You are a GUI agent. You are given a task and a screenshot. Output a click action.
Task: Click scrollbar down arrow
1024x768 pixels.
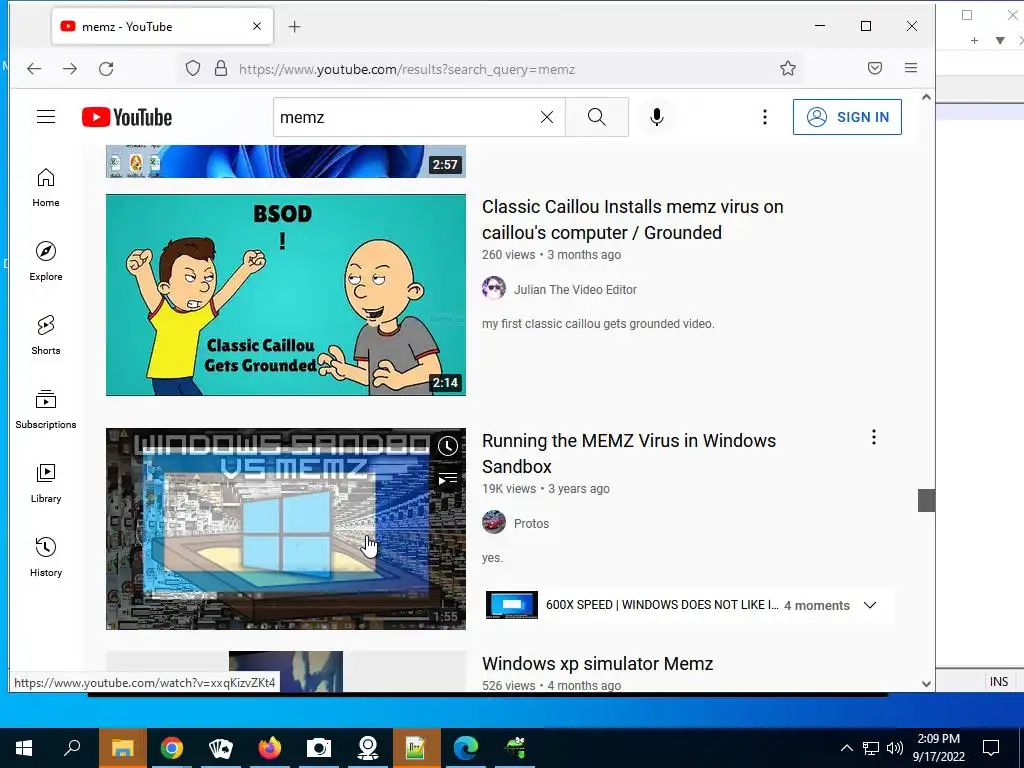pos(926,684)
